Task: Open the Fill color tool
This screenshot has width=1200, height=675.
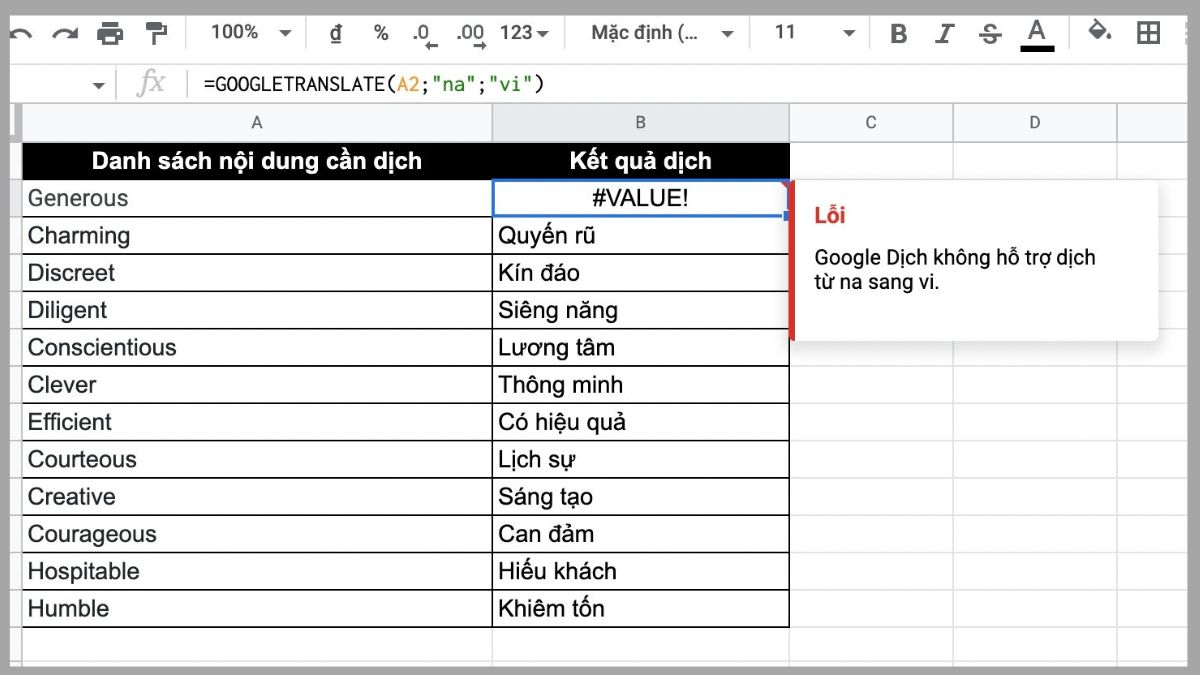Action: coord(1097,32)
